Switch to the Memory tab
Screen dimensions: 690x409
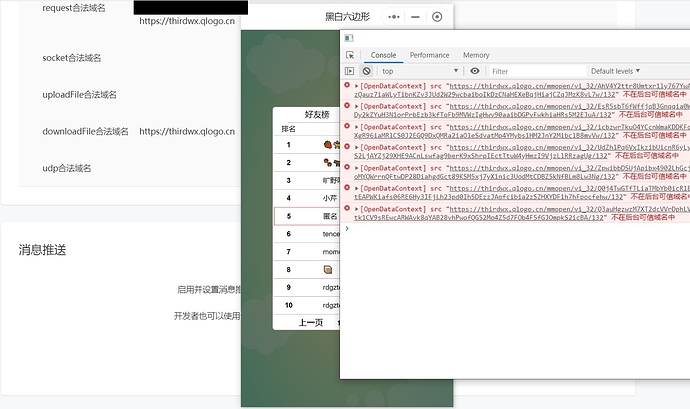point(476,55)
